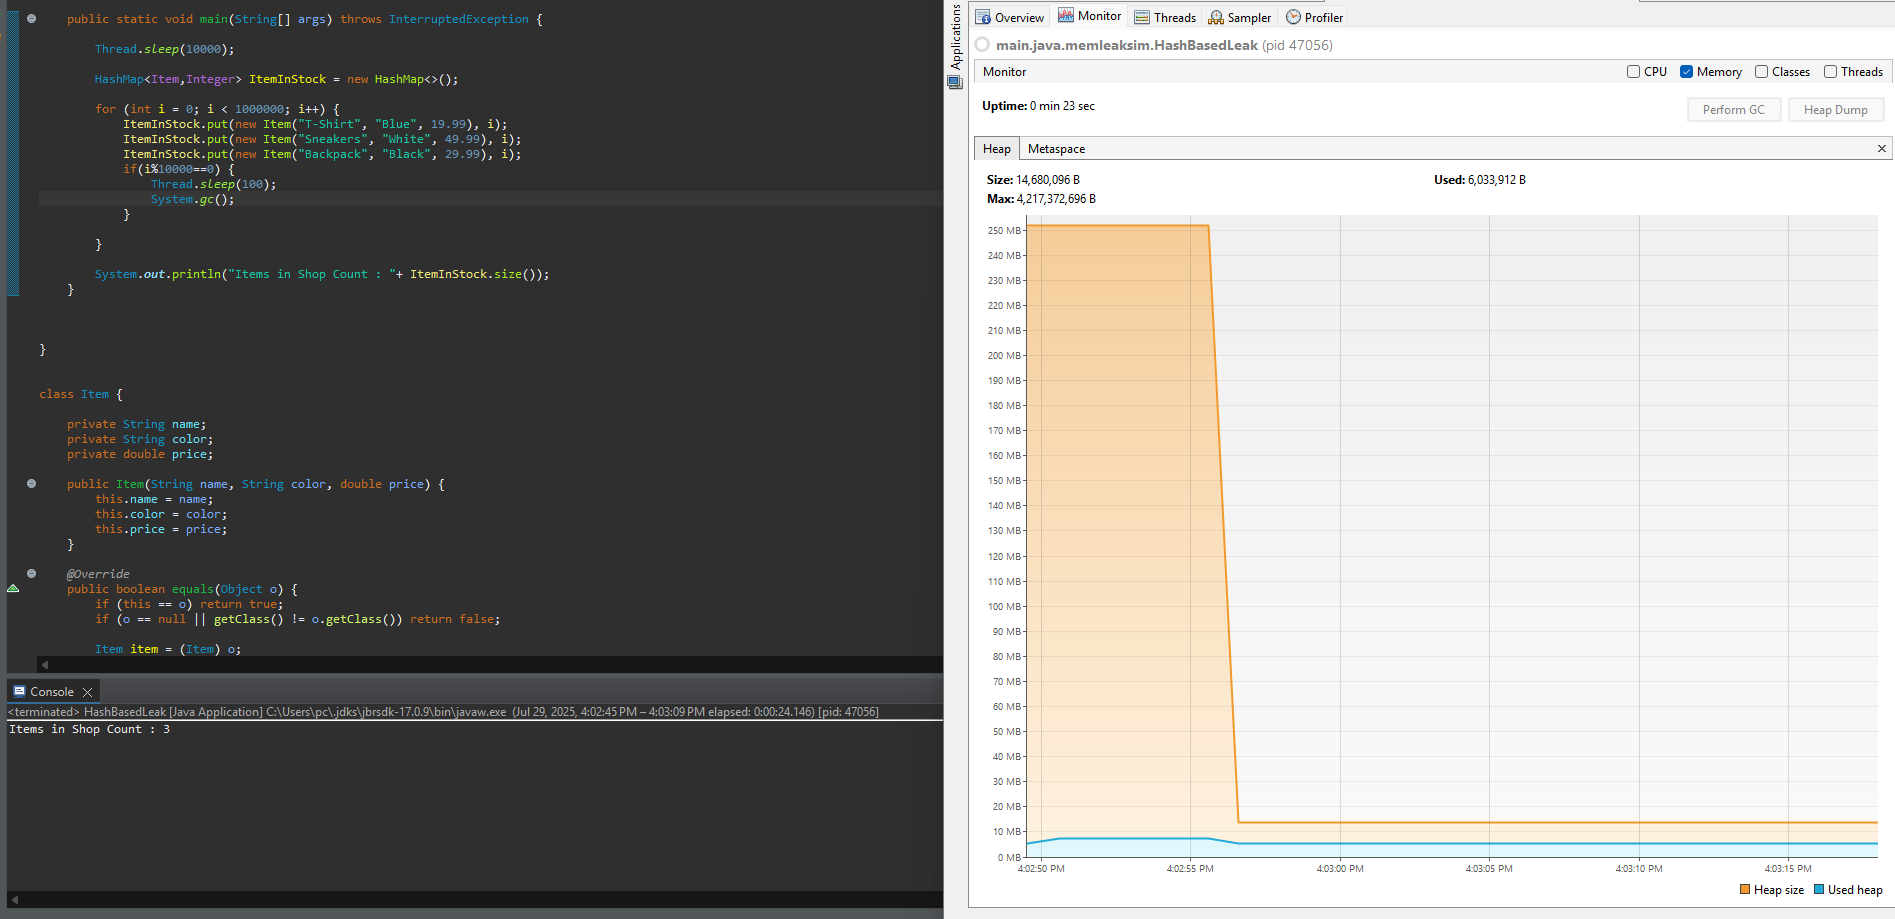Select the Metaspace tab
Viewport: 1895px width, 919px height.
point(1056,149)
